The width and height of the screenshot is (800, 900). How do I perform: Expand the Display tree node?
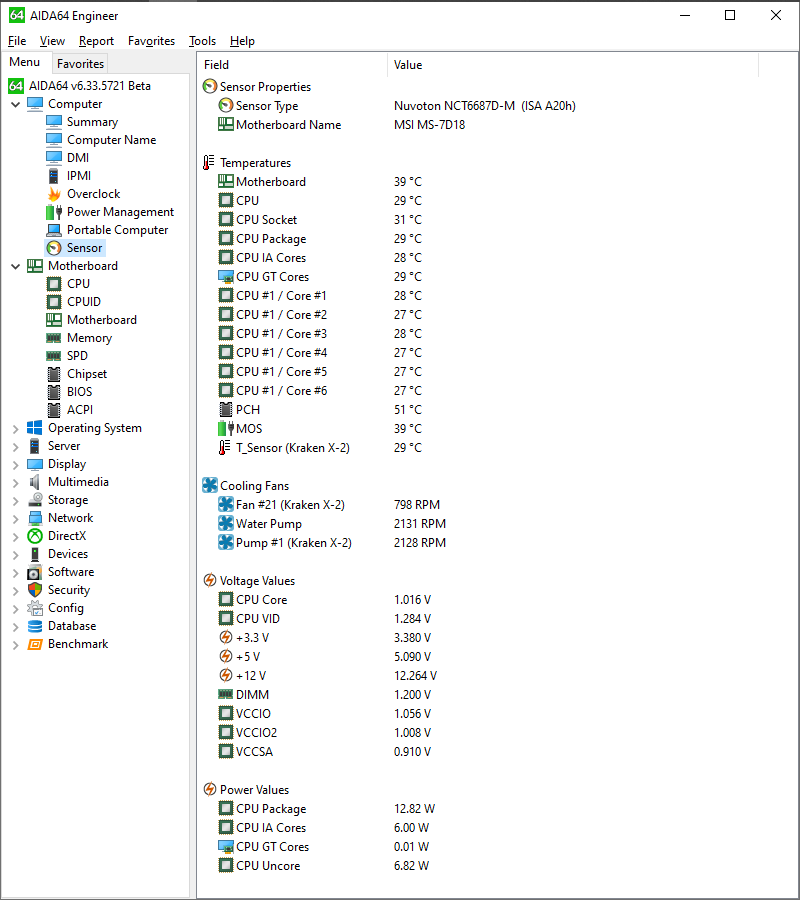[x=15, y=464]
